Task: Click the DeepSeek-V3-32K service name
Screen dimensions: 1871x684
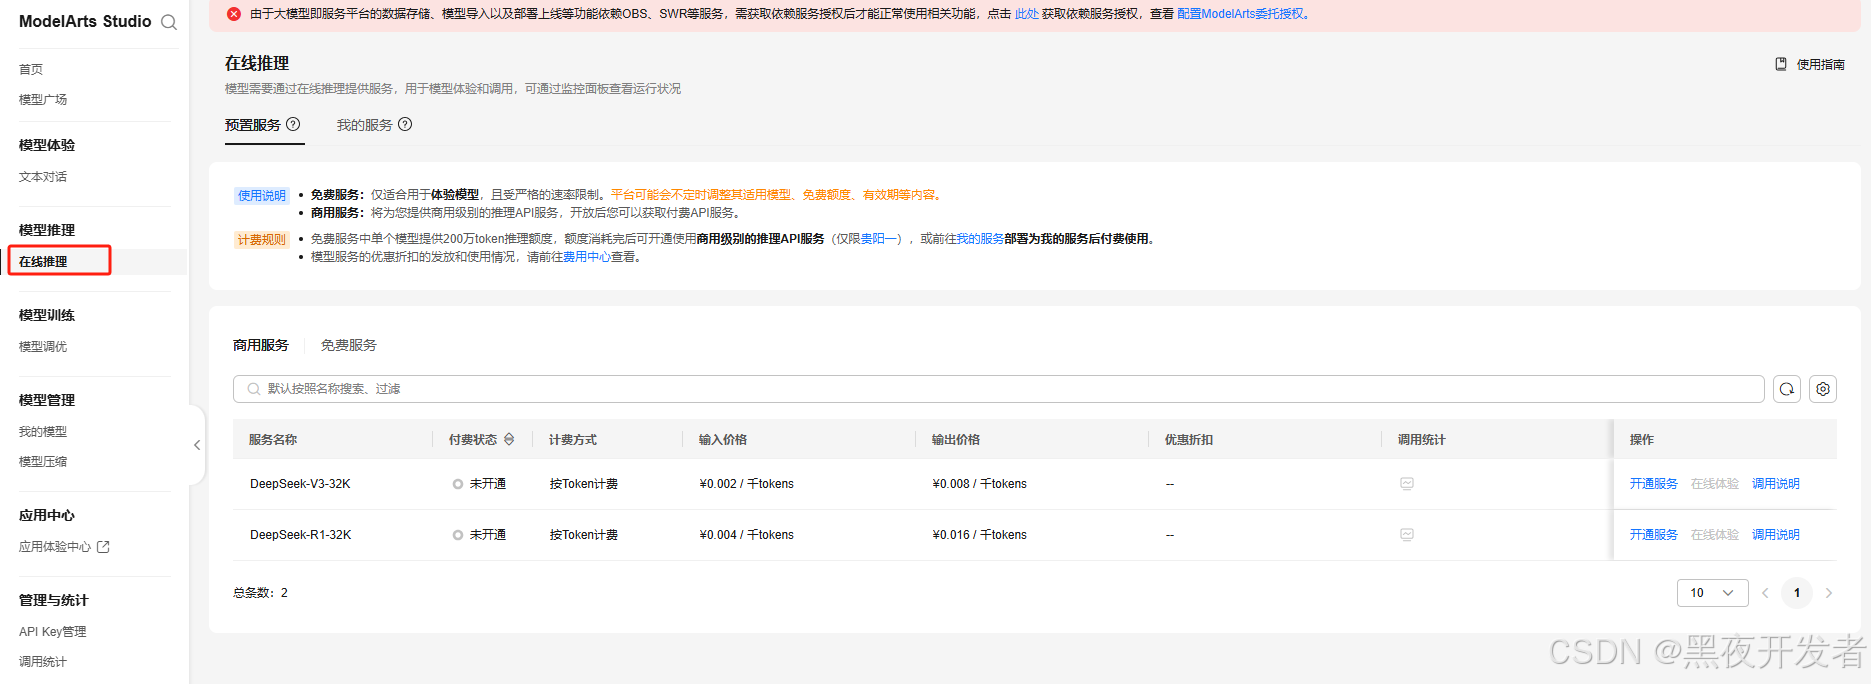Action: pos(300,484)
